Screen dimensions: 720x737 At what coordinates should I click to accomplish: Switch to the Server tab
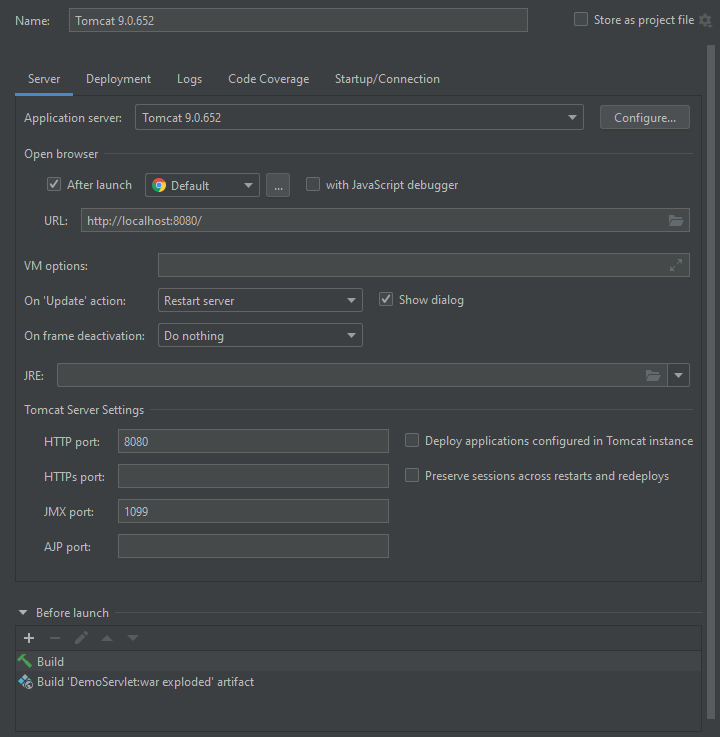coord(44,79)
